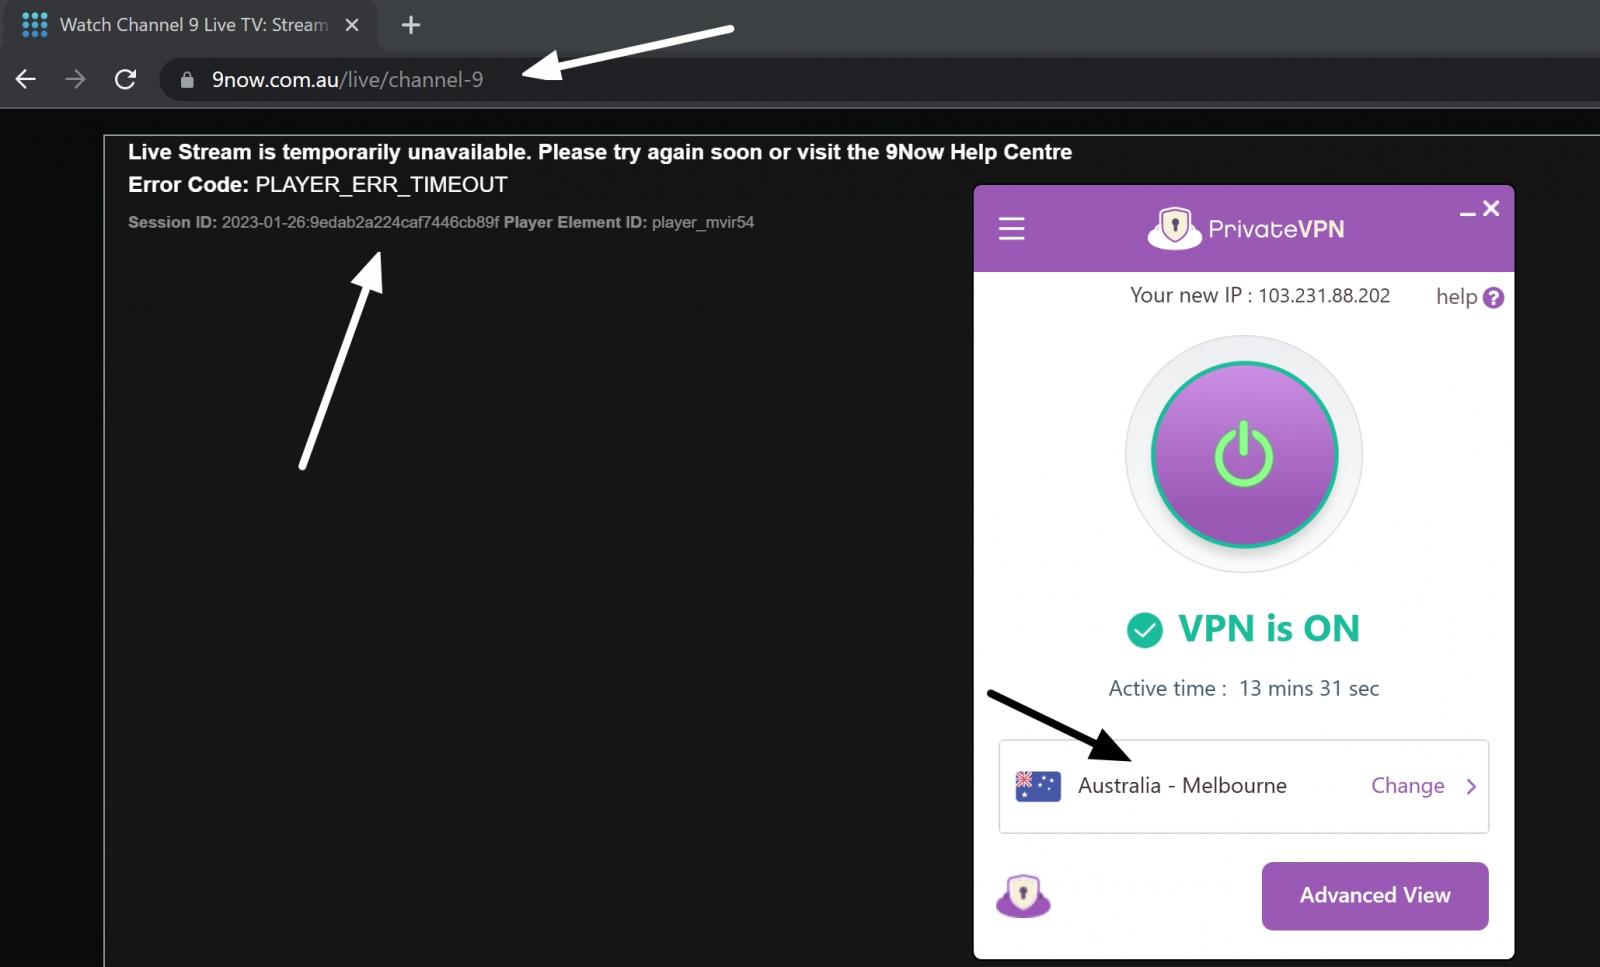This screenshot has height=967, width=1600.
Task: Select the Australia - Melbourne server entry
Action: (1182, 786)
